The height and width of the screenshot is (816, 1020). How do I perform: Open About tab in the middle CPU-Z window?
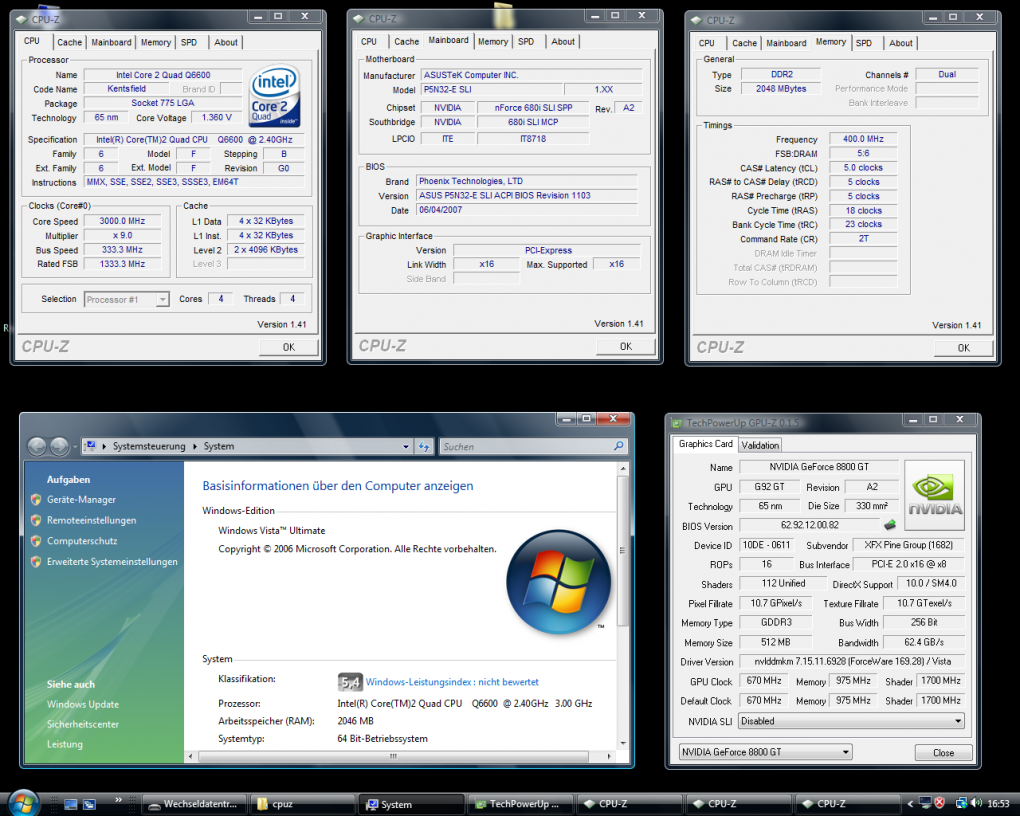563,42
